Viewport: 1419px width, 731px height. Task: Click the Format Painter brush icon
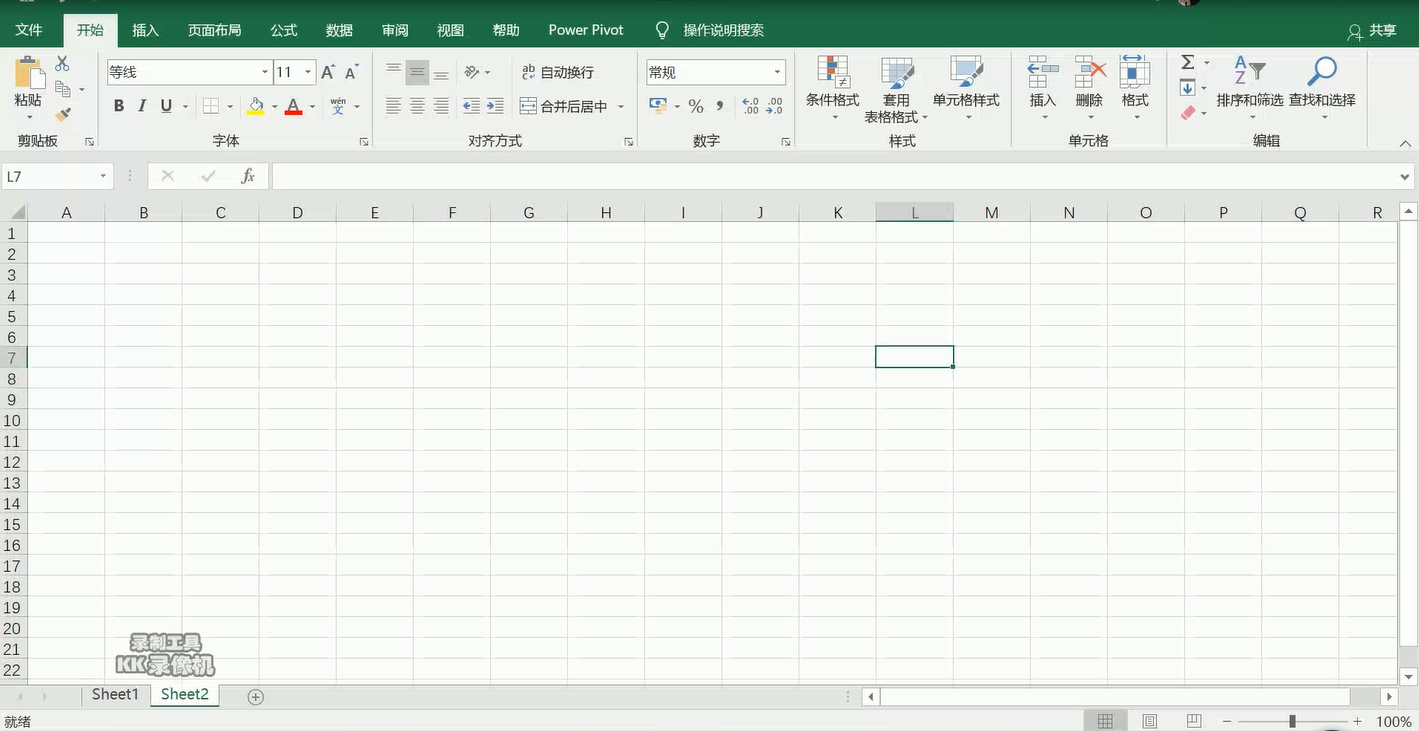[63, 115]
